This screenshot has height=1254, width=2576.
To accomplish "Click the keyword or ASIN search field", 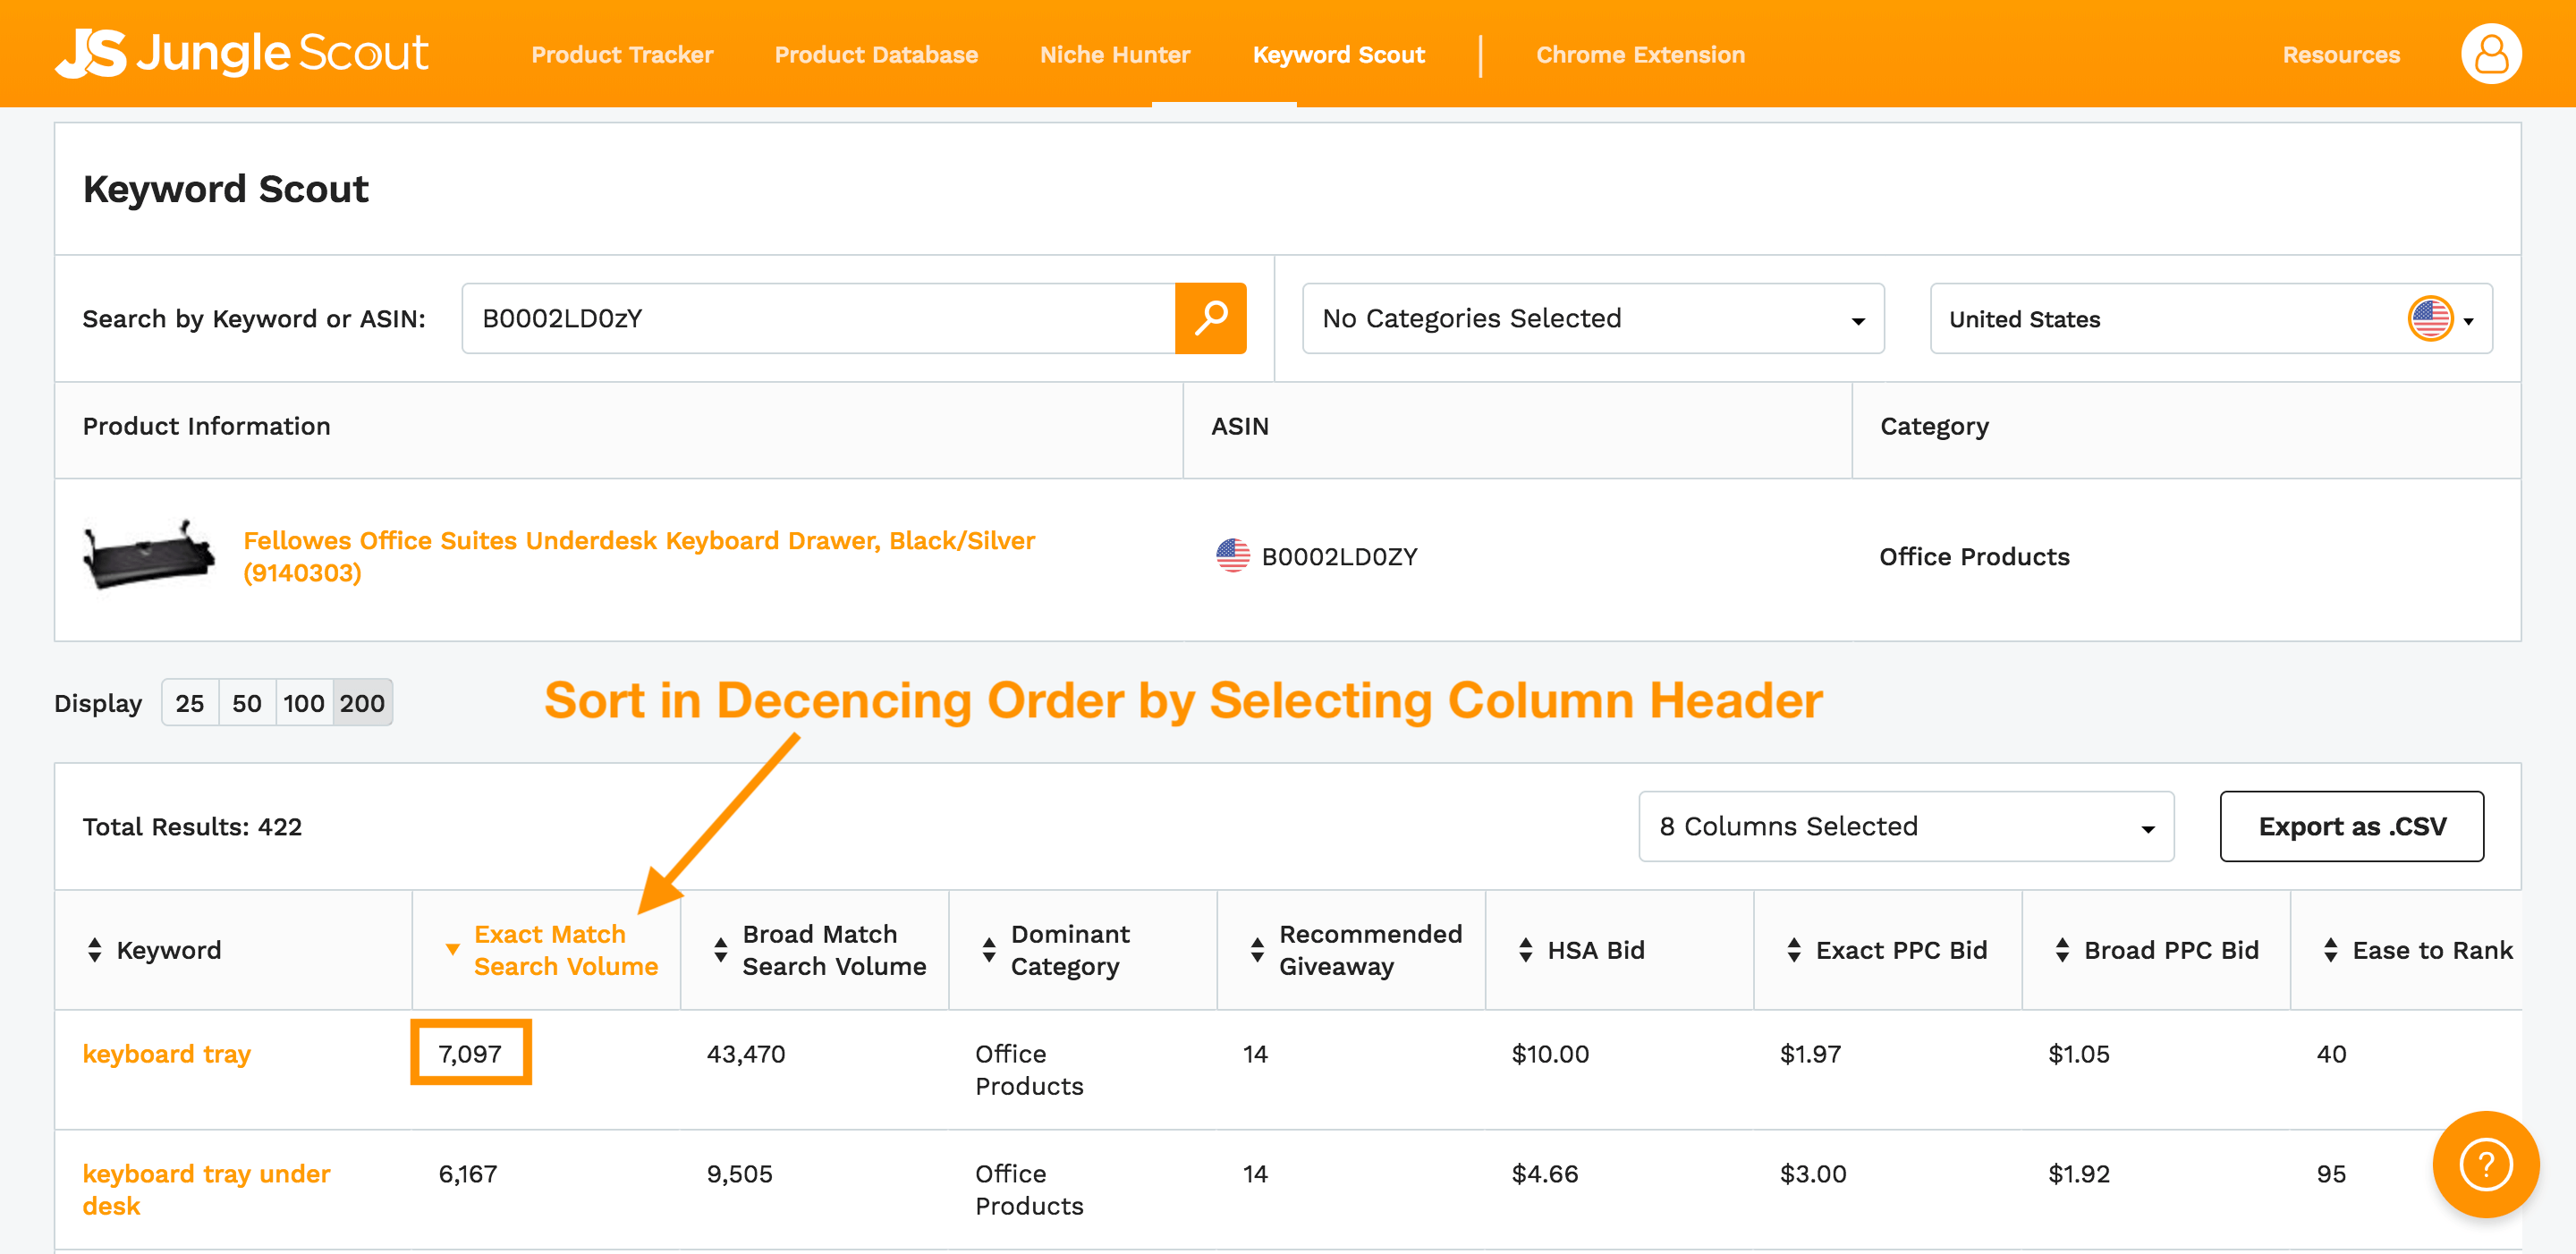I will (818, 318).
